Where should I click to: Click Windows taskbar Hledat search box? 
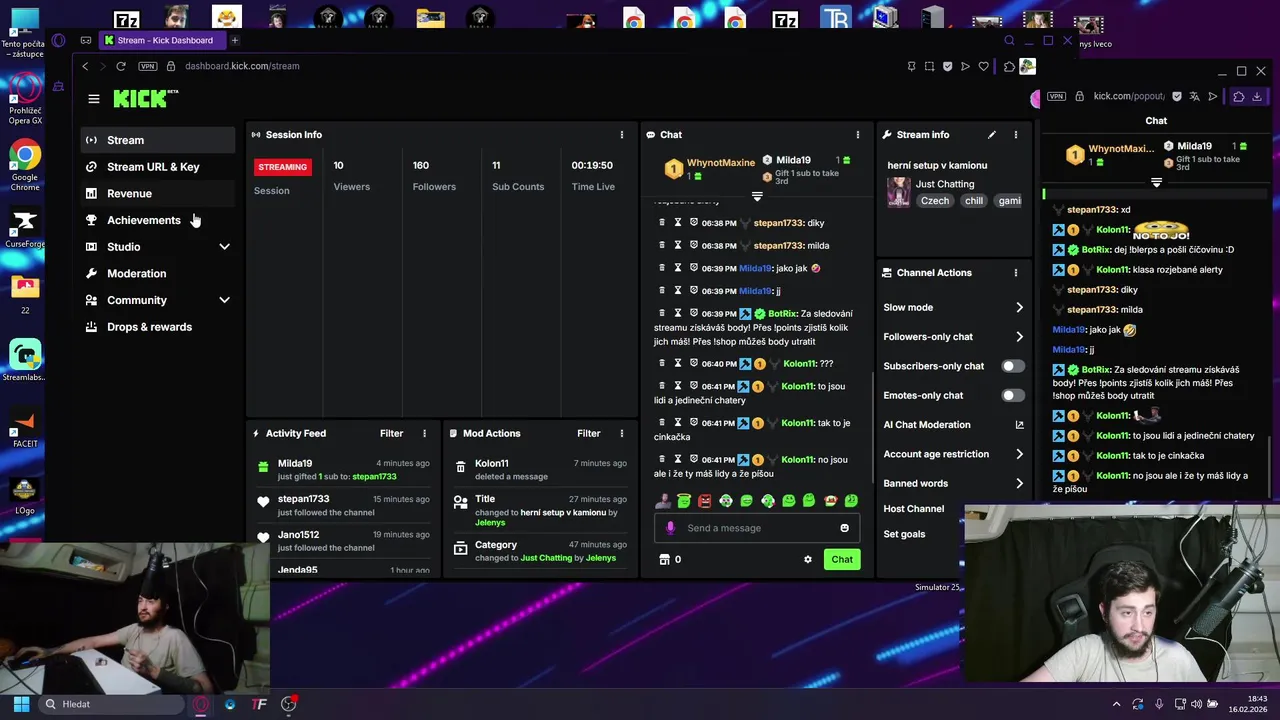[110, 704]
